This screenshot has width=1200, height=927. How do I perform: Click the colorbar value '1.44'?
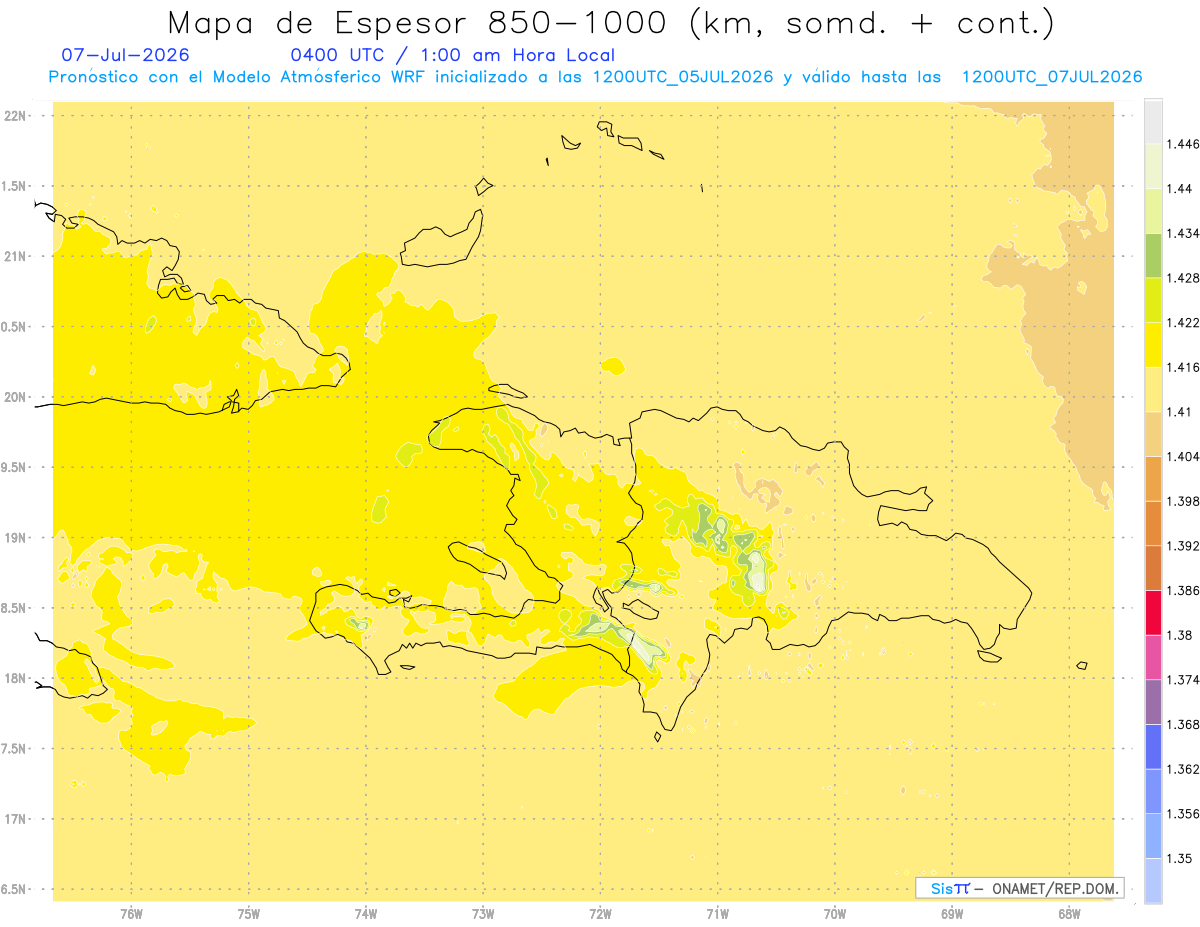pyautogui.click(x=1181, y=188)
